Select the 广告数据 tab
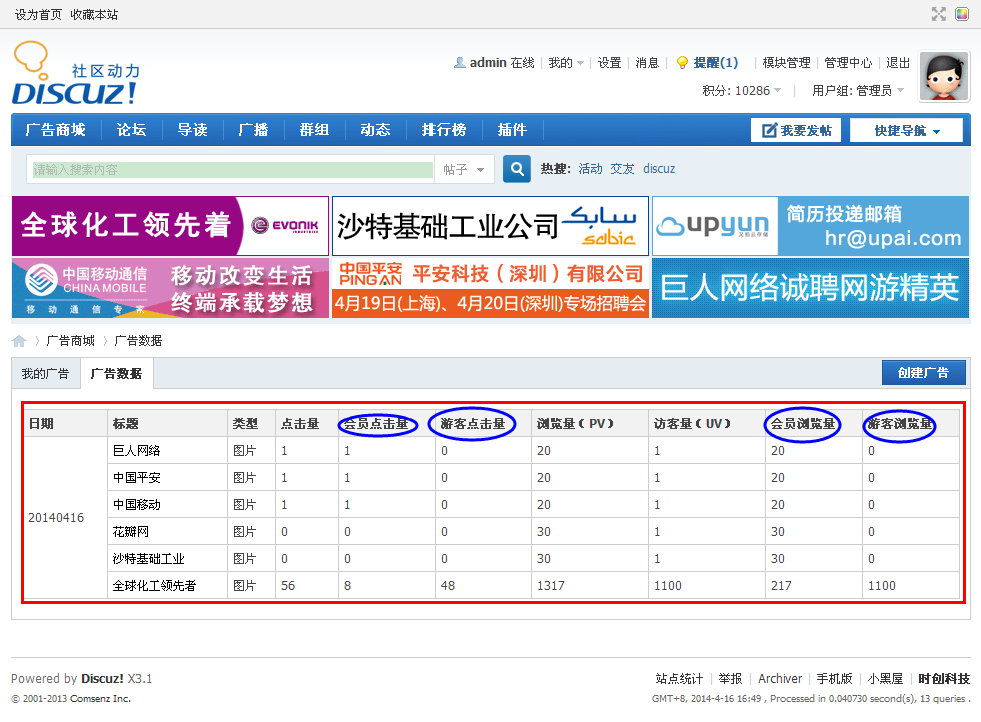This screenshot has height=722, width=981. [x=116, y=374]
